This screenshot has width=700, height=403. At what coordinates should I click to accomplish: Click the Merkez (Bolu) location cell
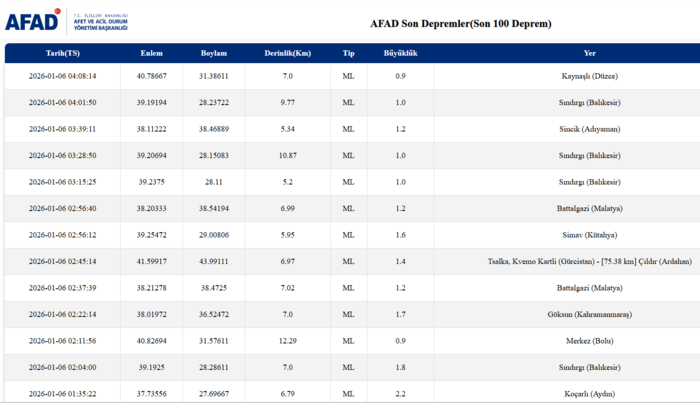point(590,341)
